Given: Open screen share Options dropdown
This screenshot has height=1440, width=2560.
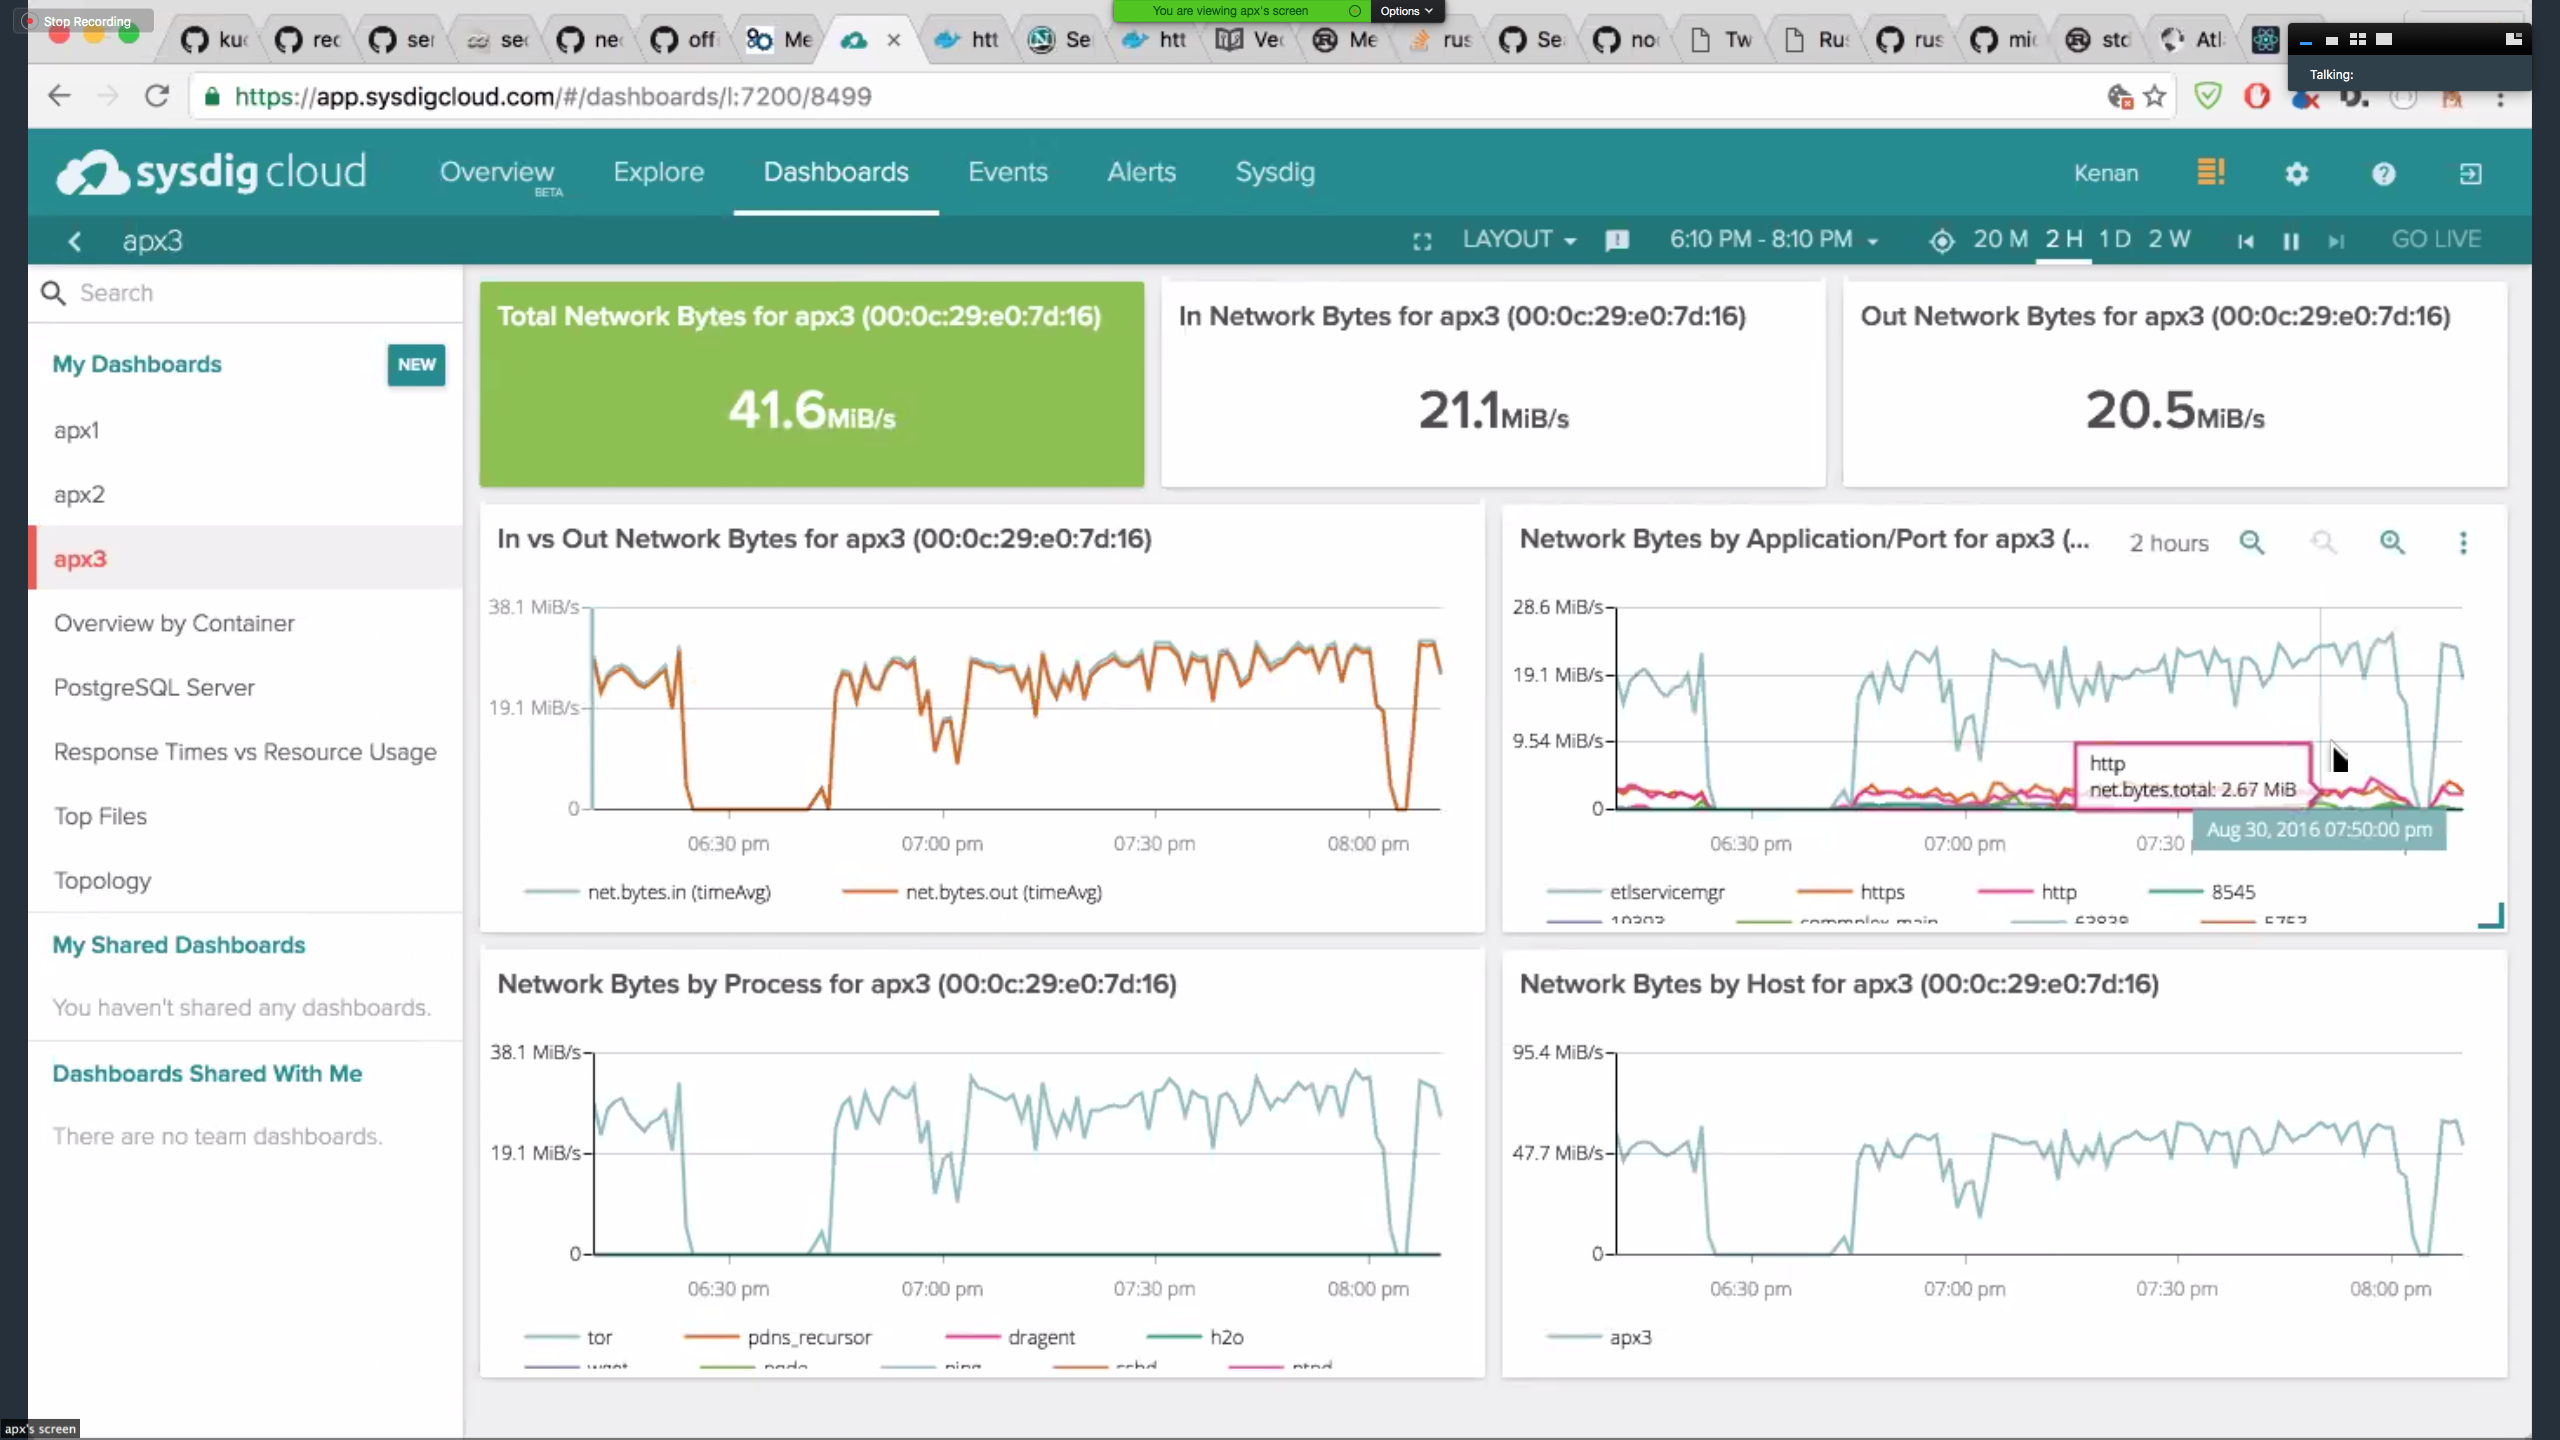Looking at the screenshot, I should click(x=1406, y=11).
